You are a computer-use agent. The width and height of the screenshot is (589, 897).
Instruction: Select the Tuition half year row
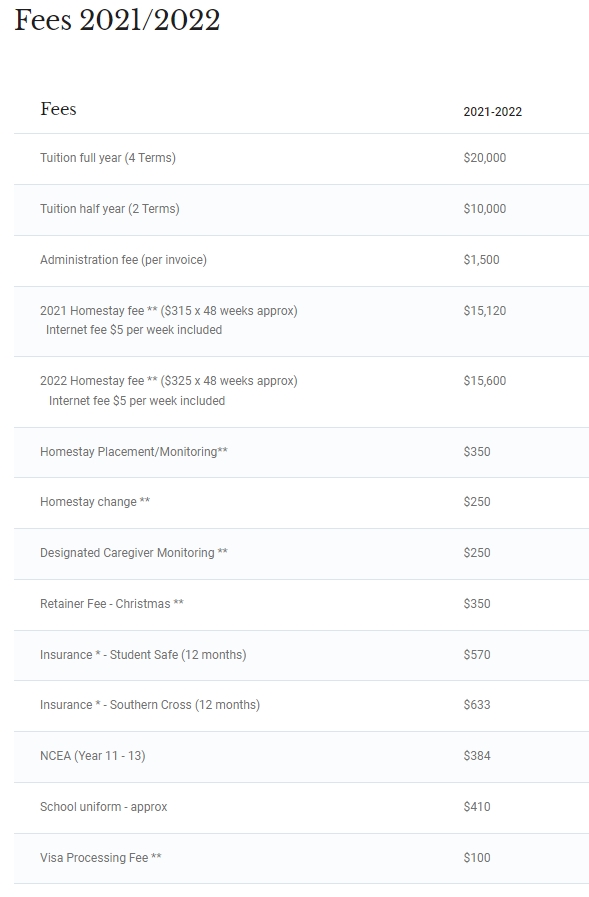pyautogui.click(x=301, y=209)
